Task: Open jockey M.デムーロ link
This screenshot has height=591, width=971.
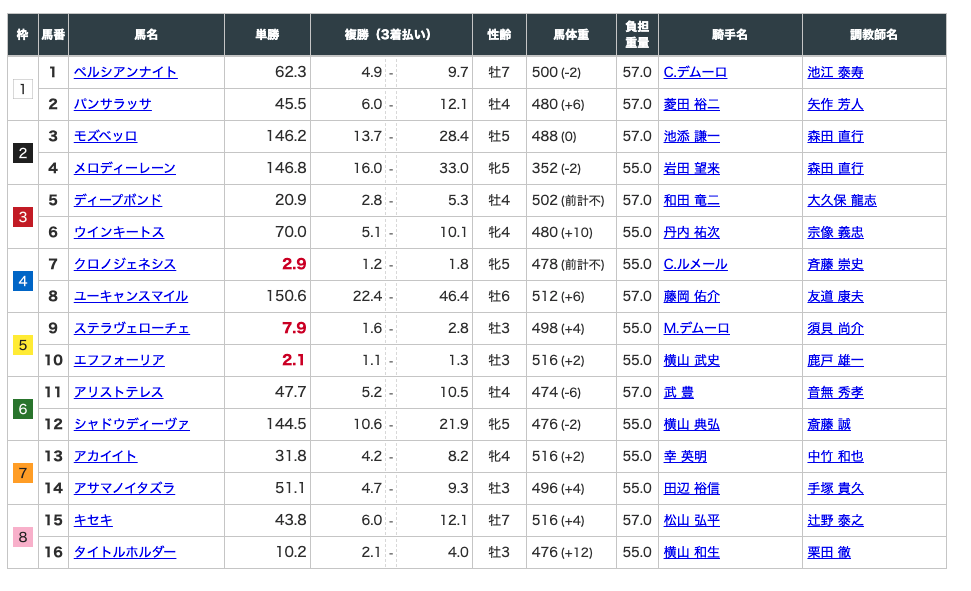Action: pos(696,328)
